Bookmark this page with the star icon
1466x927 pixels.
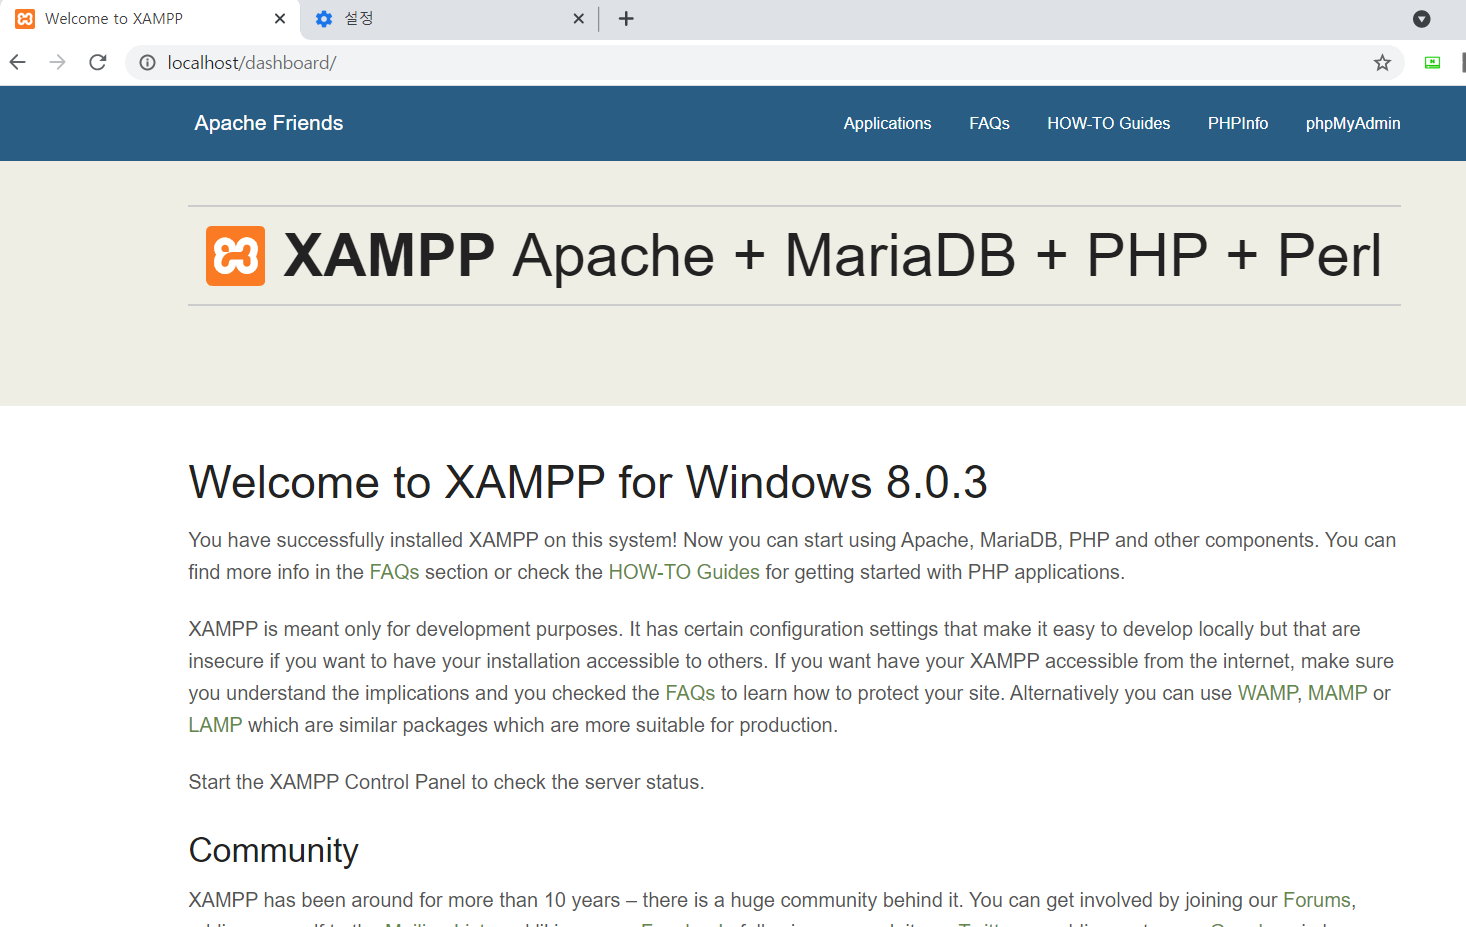1382,62
